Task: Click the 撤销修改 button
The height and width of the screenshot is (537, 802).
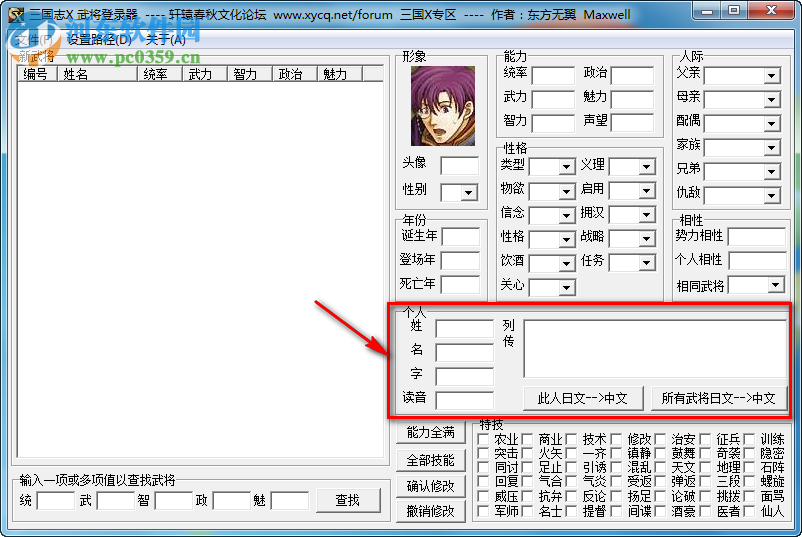Action: pyautogui.click(x=431, y=511)
